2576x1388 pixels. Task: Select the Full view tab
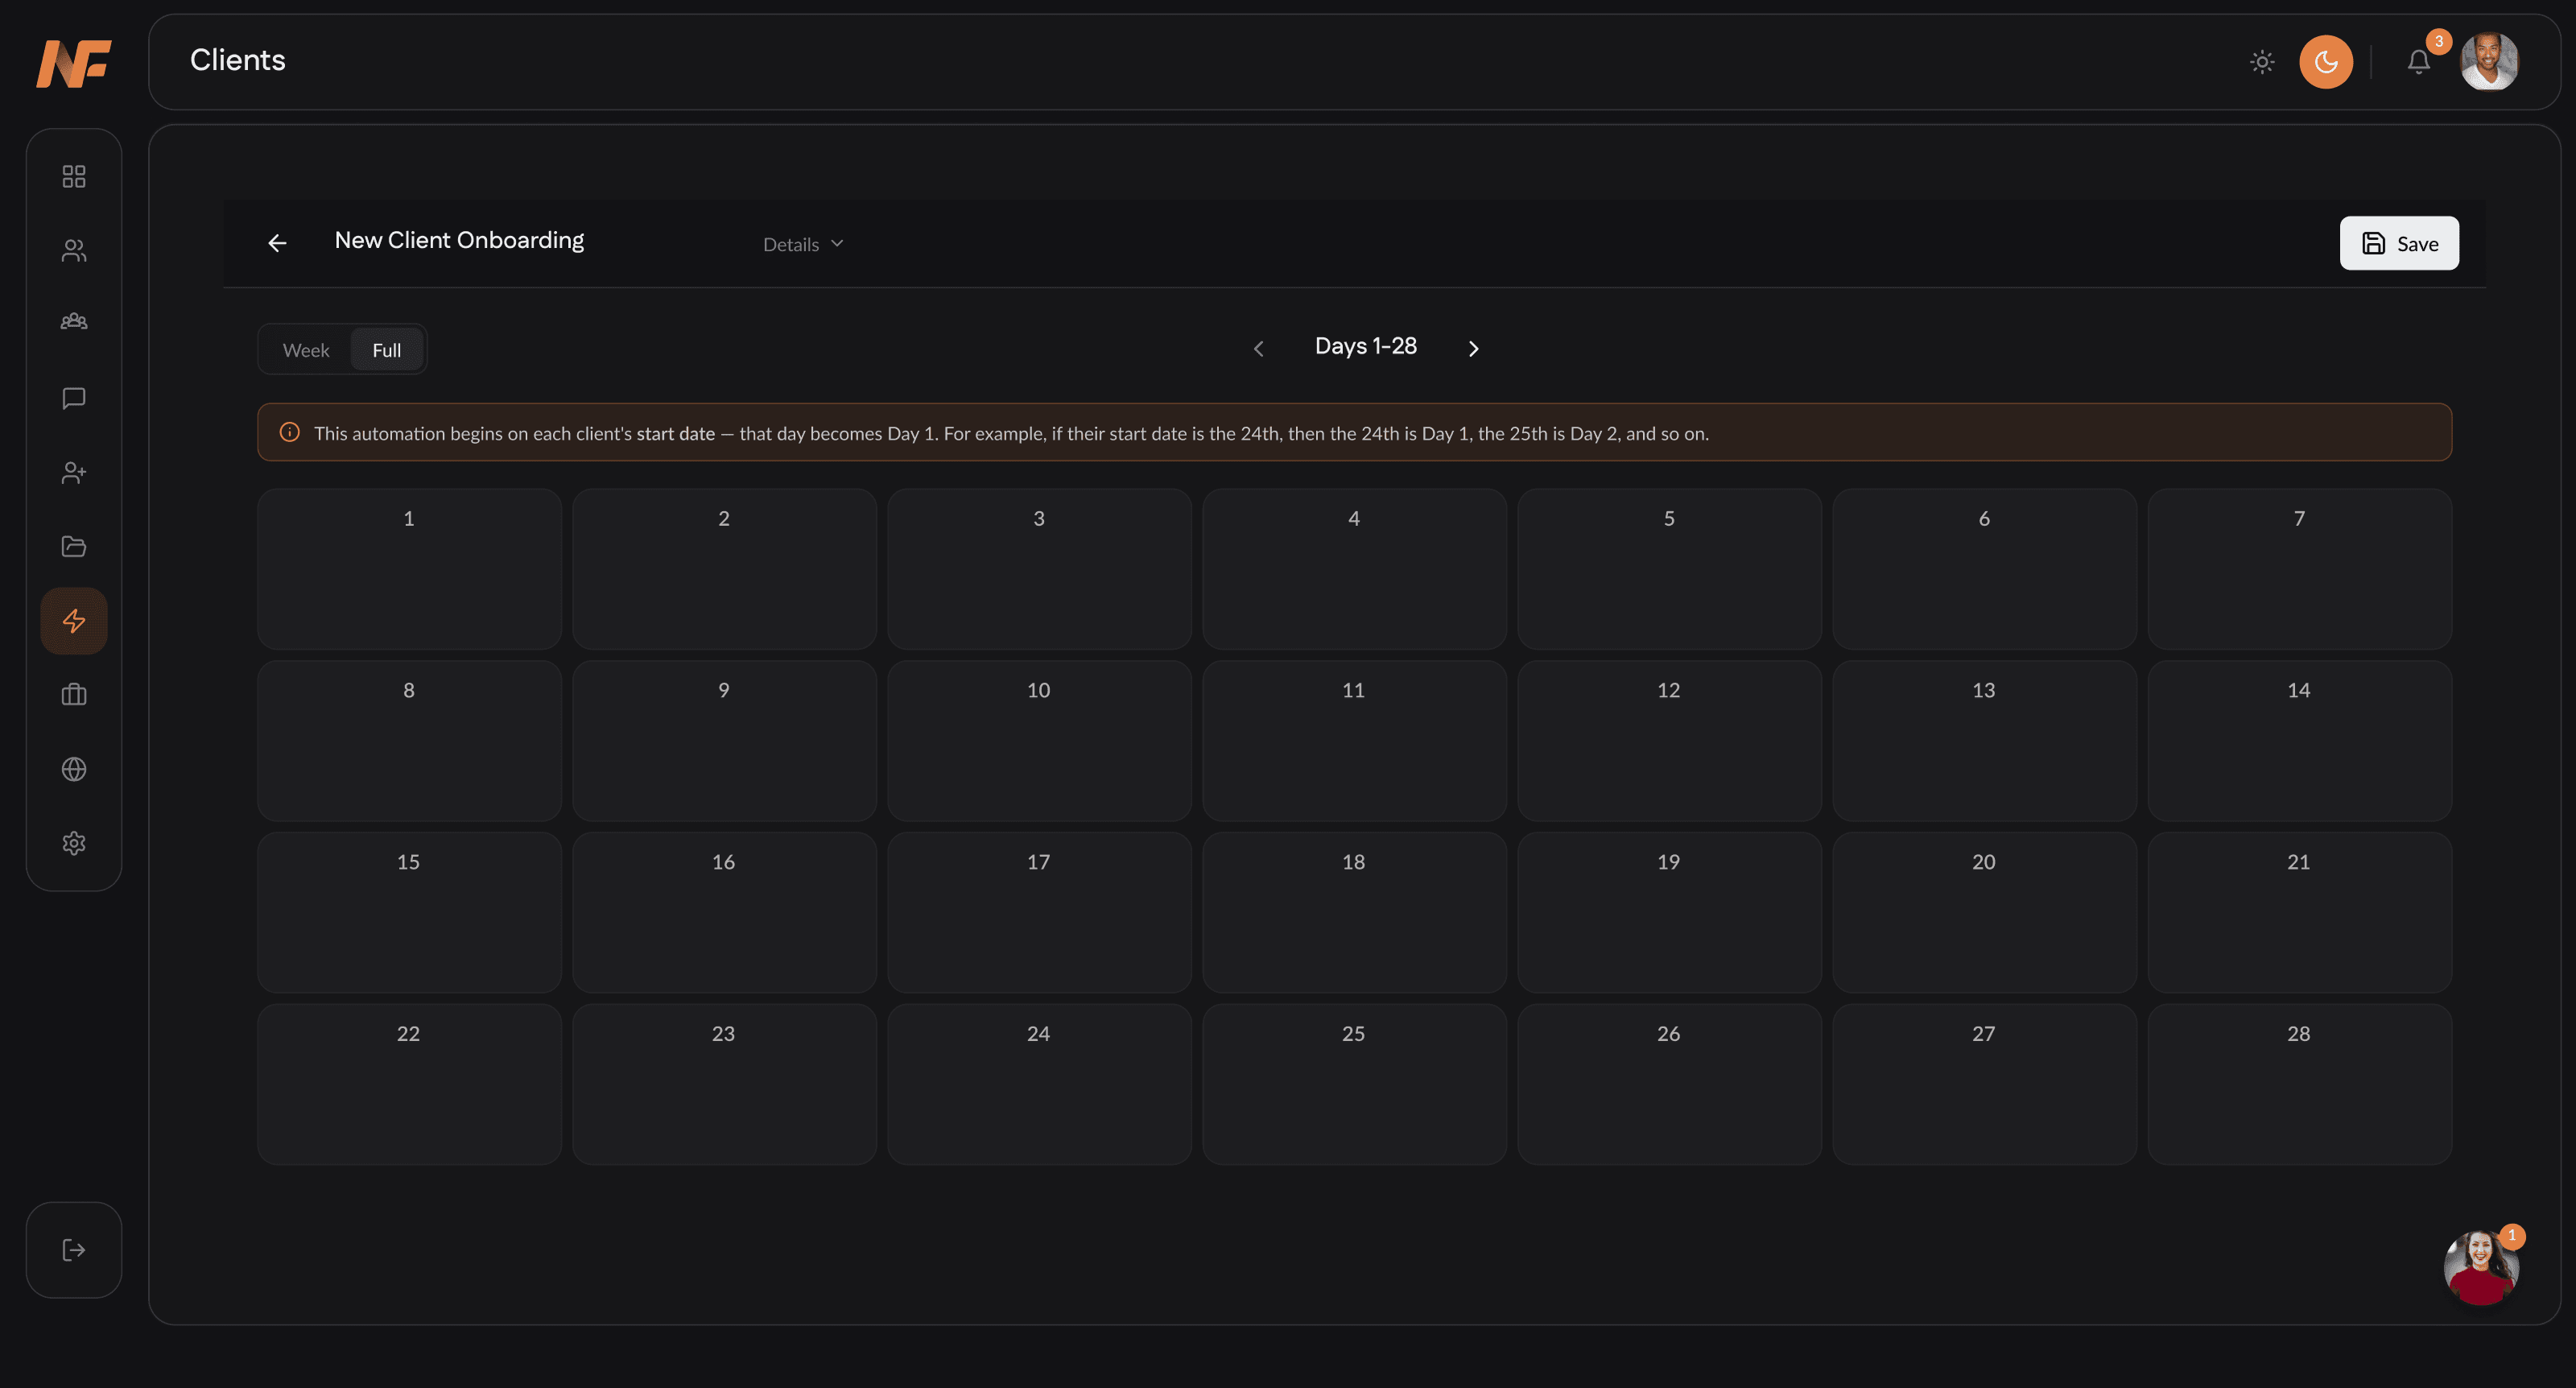point(386,350)
